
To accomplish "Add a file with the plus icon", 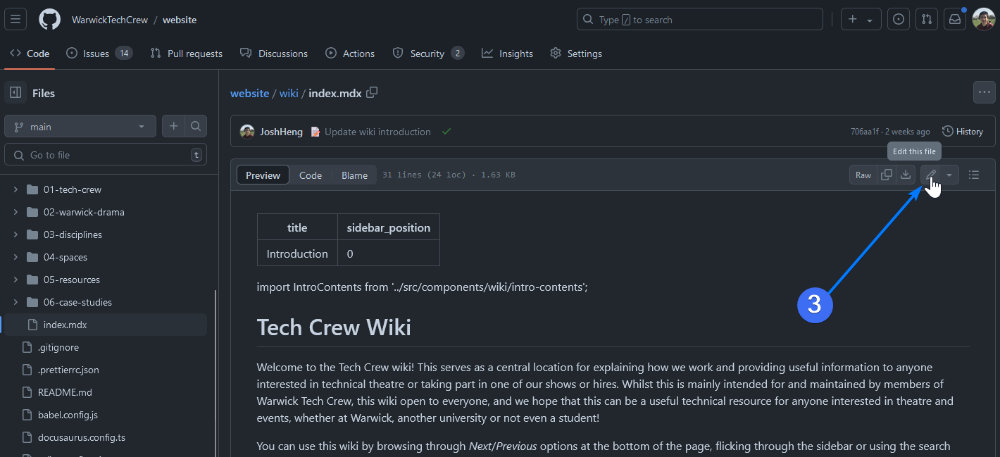I will 174,127.
